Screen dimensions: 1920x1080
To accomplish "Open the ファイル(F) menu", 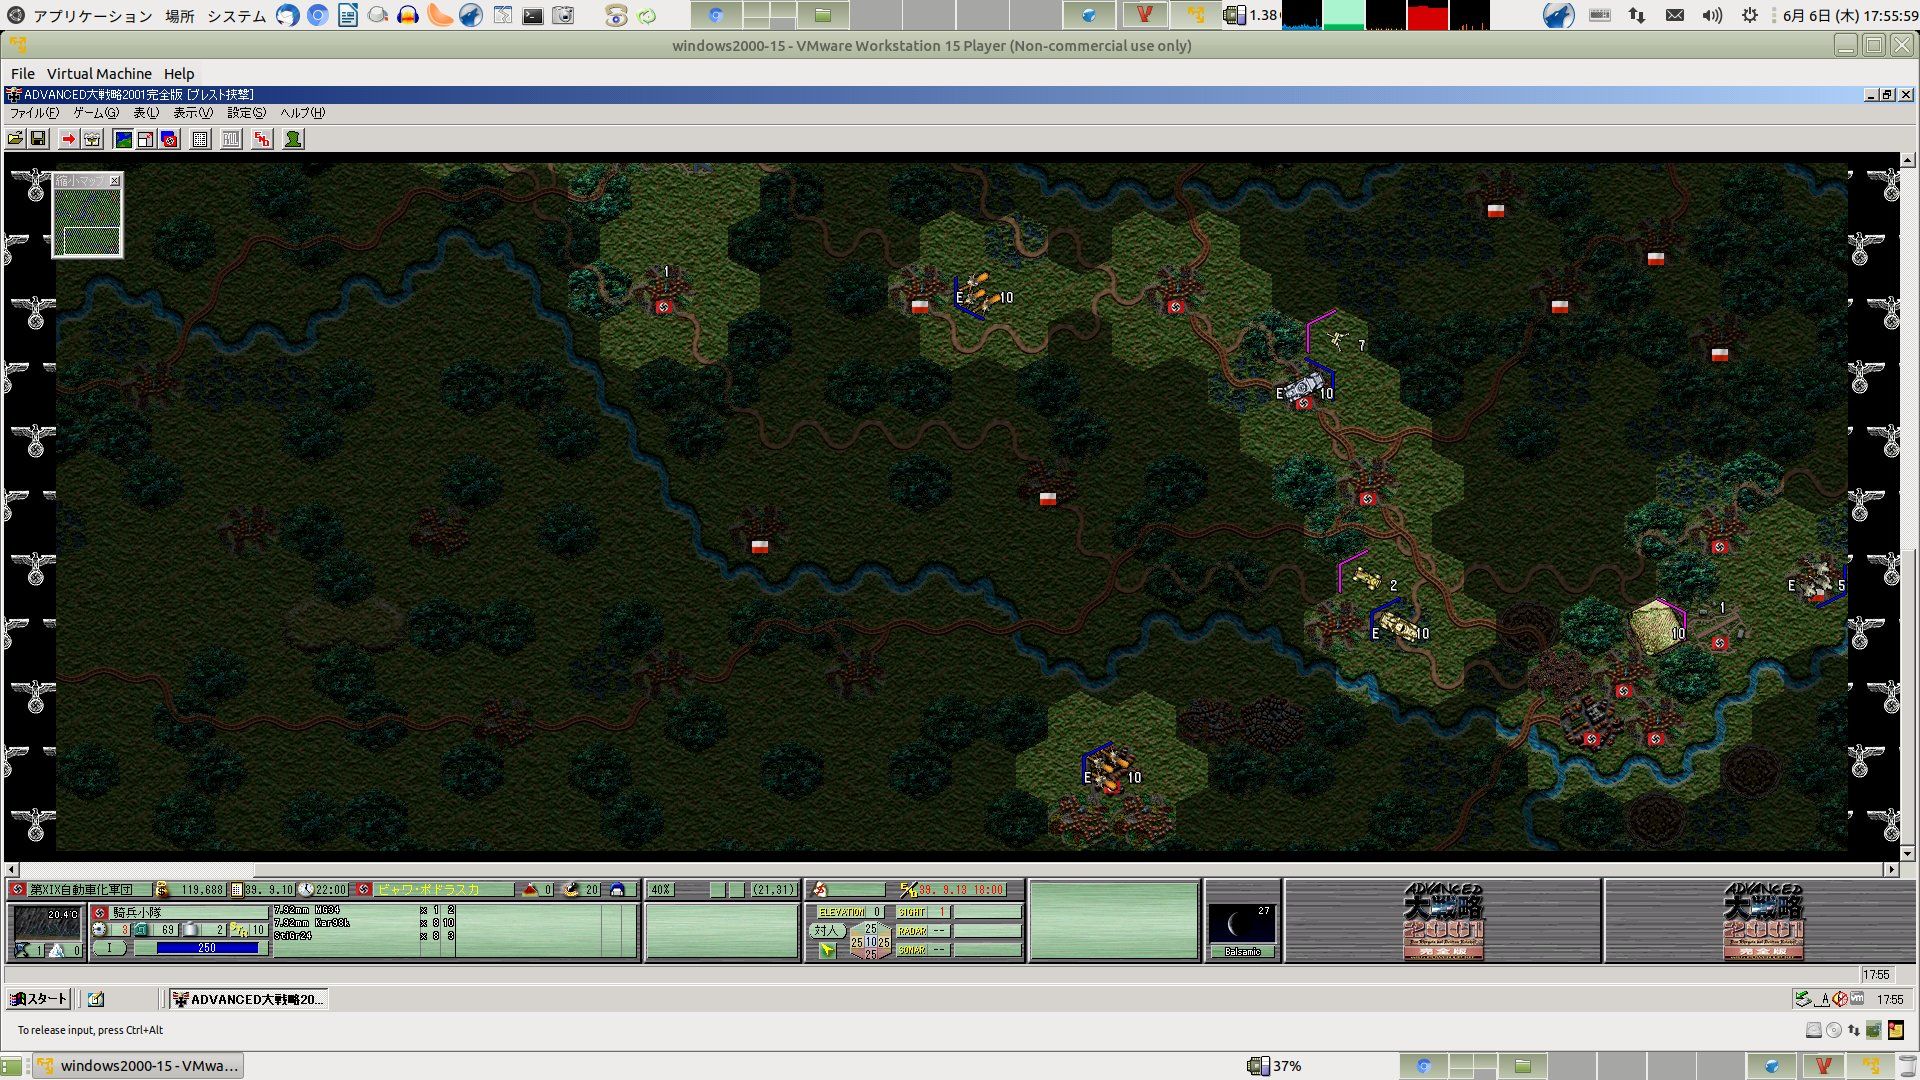I will pos(34,113).
